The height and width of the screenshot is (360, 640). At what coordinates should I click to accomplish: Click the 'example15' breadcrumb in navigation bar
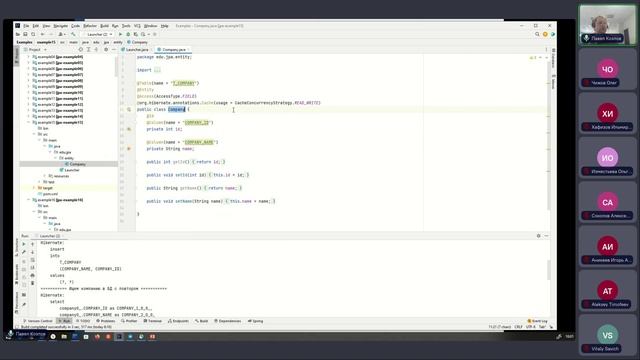(46, 42)
